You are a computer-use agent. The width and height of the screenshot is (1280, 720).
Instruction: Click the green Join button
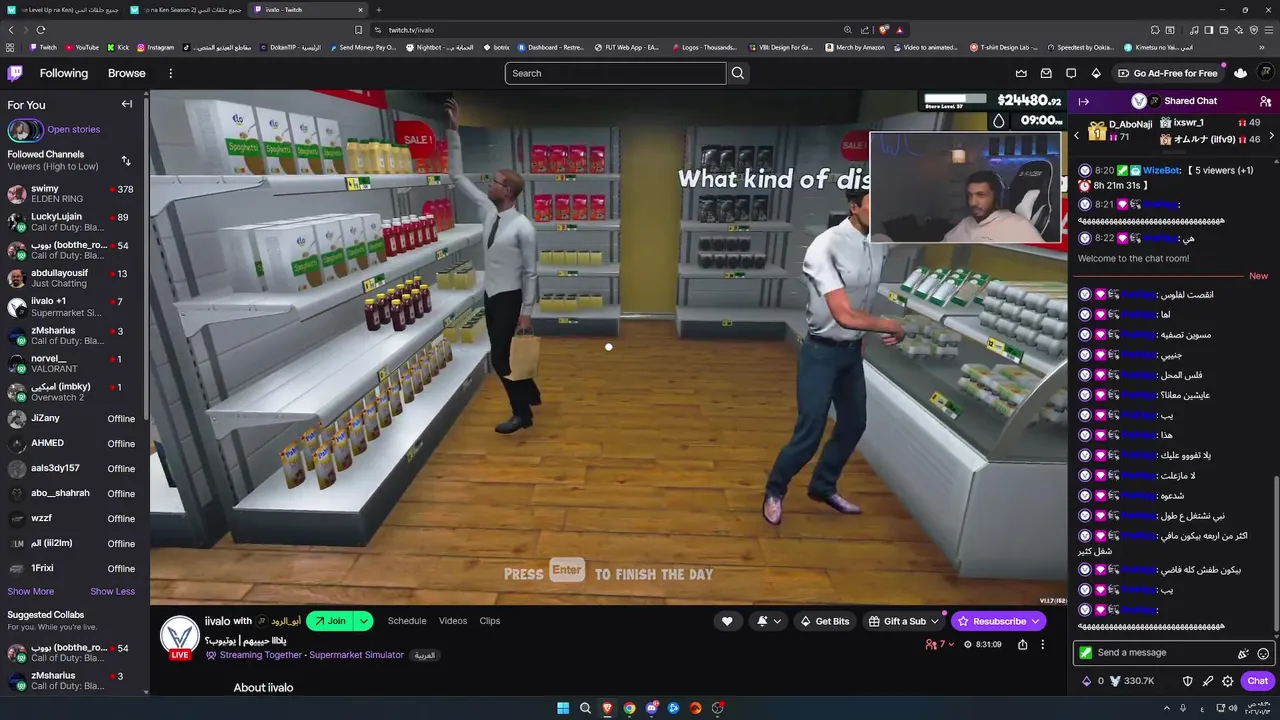pyautogui.click(x=330, y=621)
